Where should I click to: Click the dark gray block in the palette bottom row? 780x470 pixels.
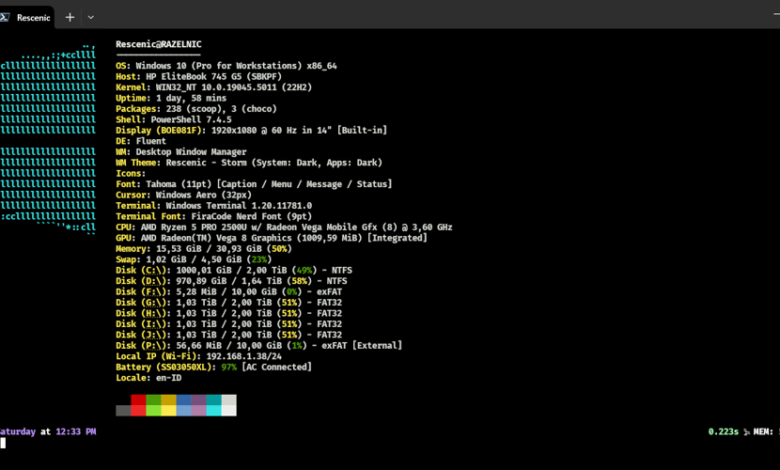[123, 410]
